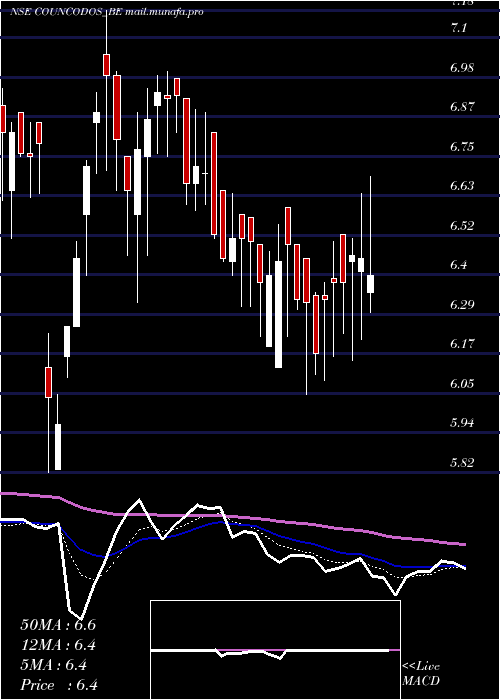Click the 5.82 price axis label
Viewport: 500px width, 700px height.
pyautogui.click(x=463, y=462)
